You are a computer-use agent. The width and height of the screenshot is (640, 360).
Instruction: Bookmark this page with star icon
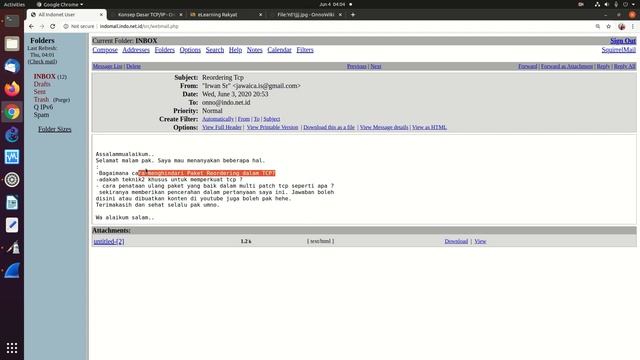pos(609,26)
